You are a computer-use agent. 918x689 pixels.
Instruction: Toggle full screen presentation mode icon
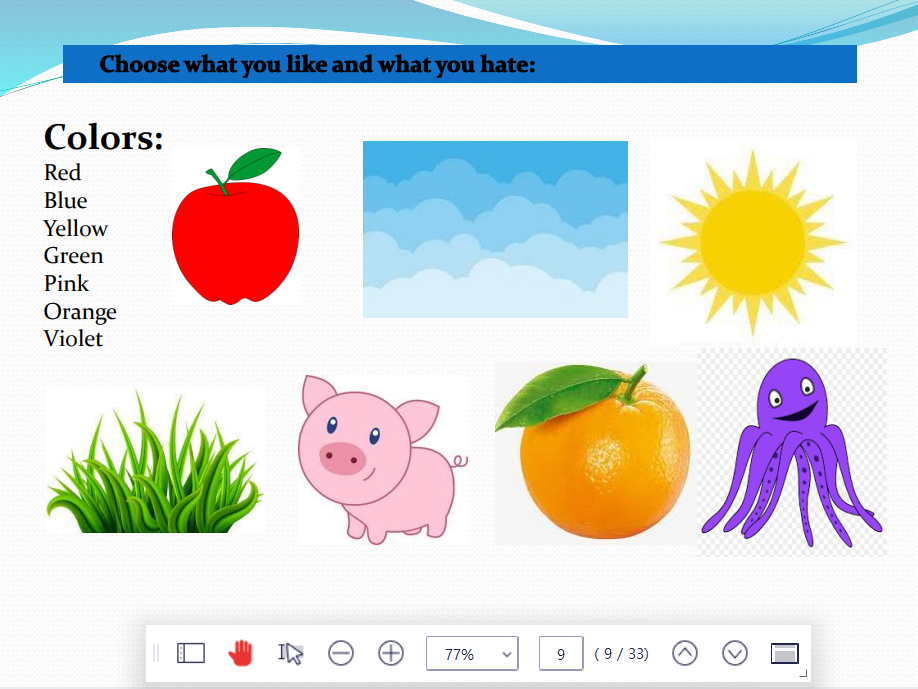point(785,653)
